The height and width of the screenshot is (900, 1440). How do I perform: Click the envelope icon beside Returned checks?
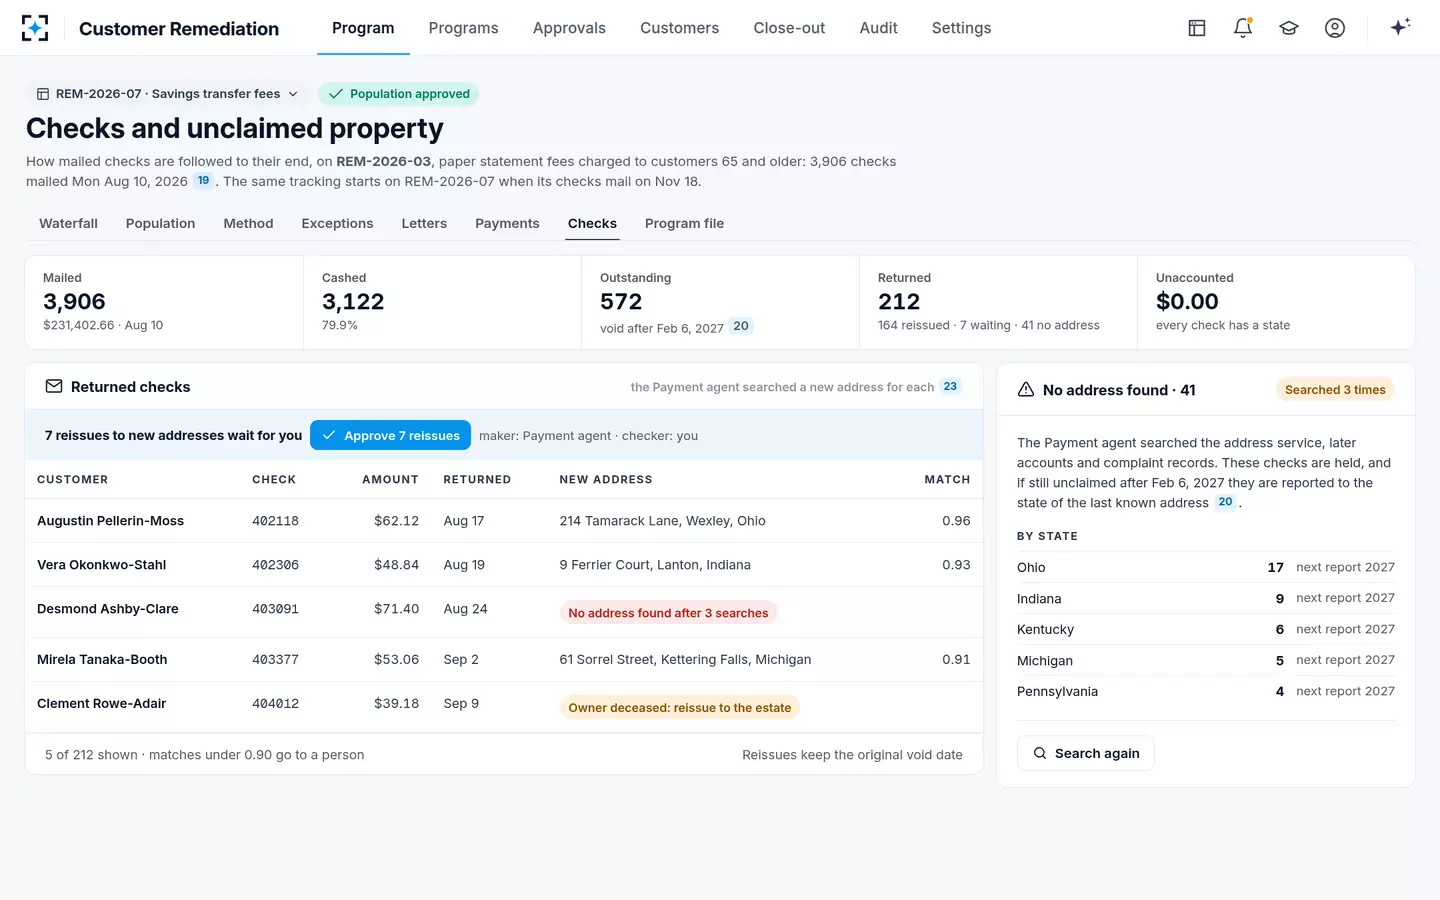(x=54, y=387)
